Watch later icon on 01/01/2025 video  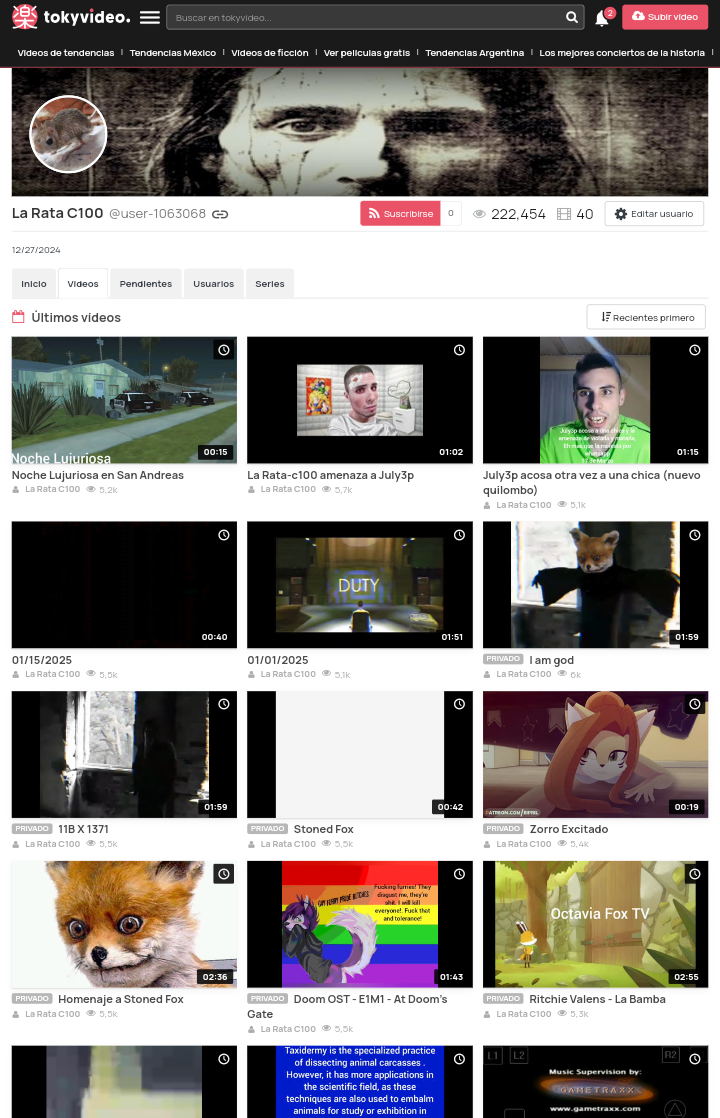pos(459,535)
